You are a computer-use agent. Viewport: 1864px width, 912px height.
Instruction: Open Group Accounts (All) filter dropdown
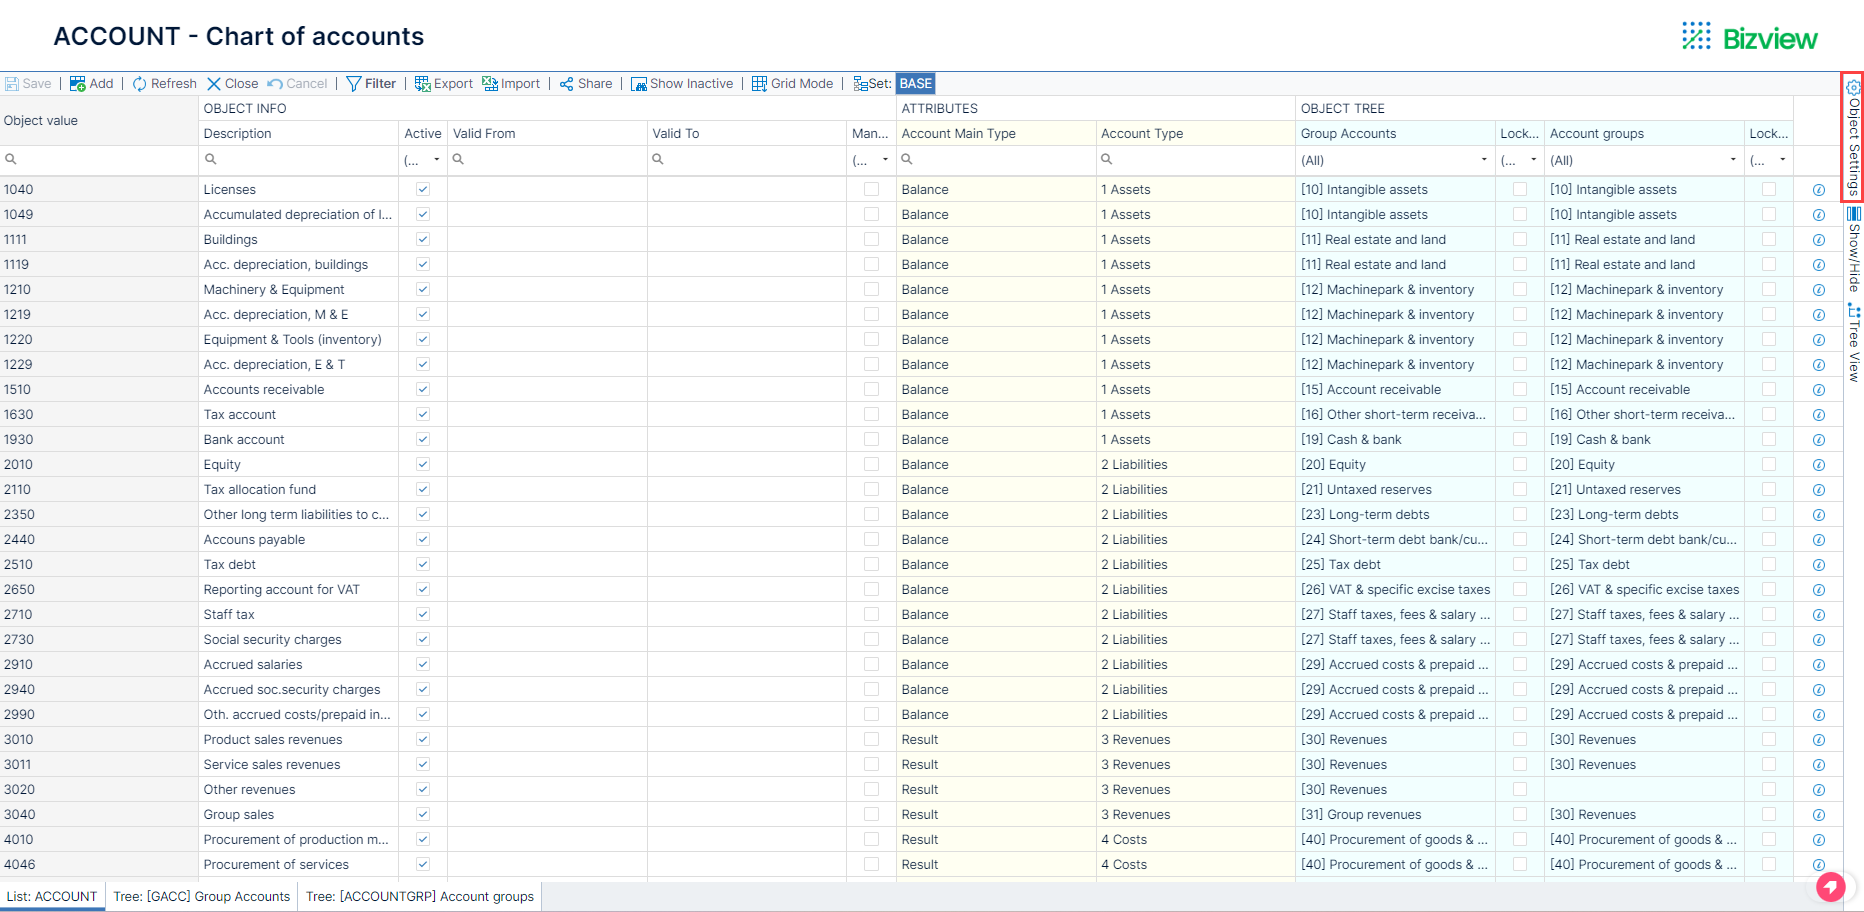(1483, 160)
